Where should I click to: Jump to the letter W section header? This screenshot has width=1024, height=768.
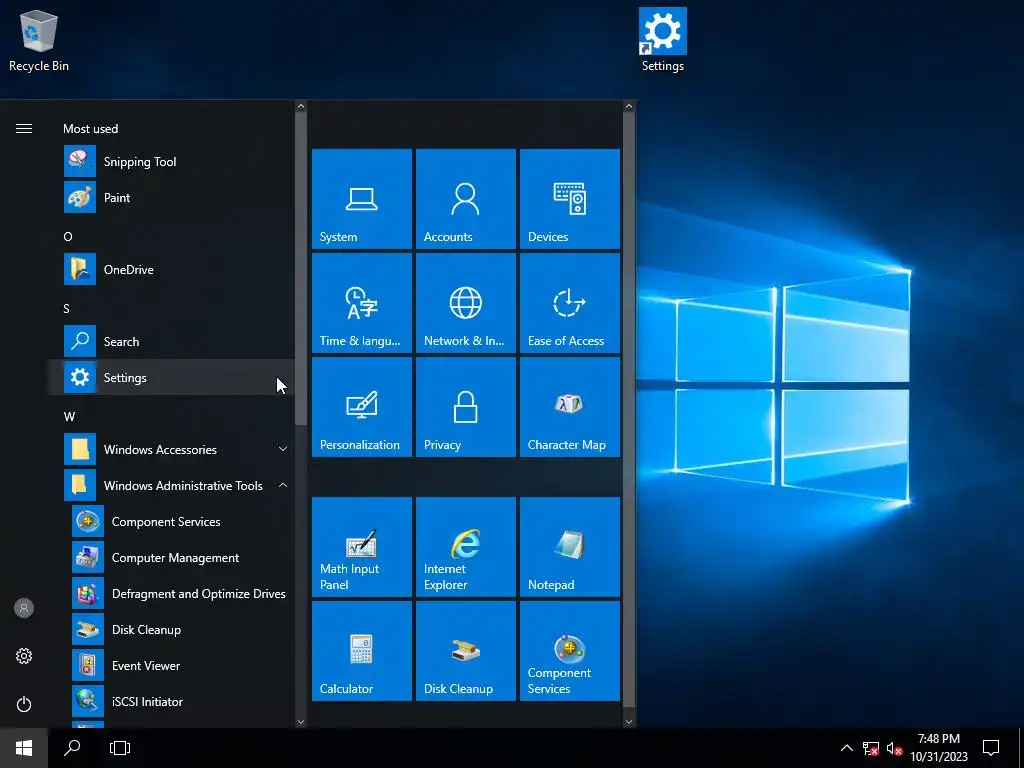tap(69, 417)
